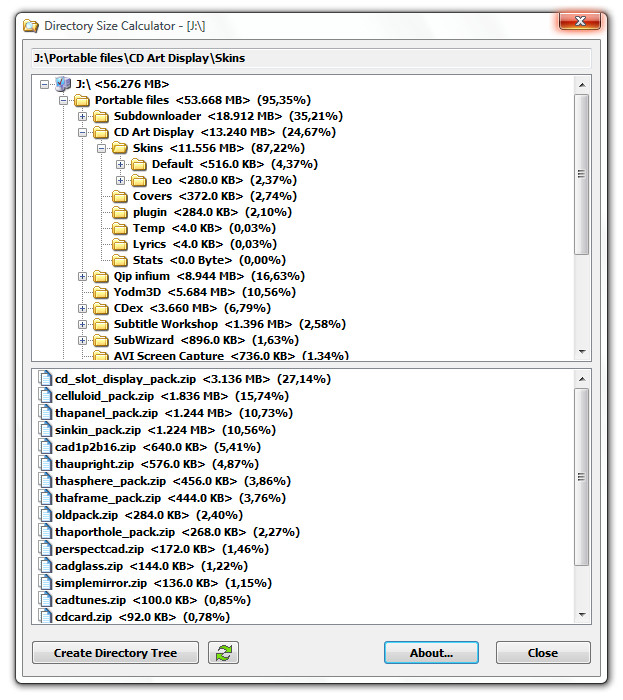Collapse the J:\ root node
623x700 pixels.
click(44, 84)
